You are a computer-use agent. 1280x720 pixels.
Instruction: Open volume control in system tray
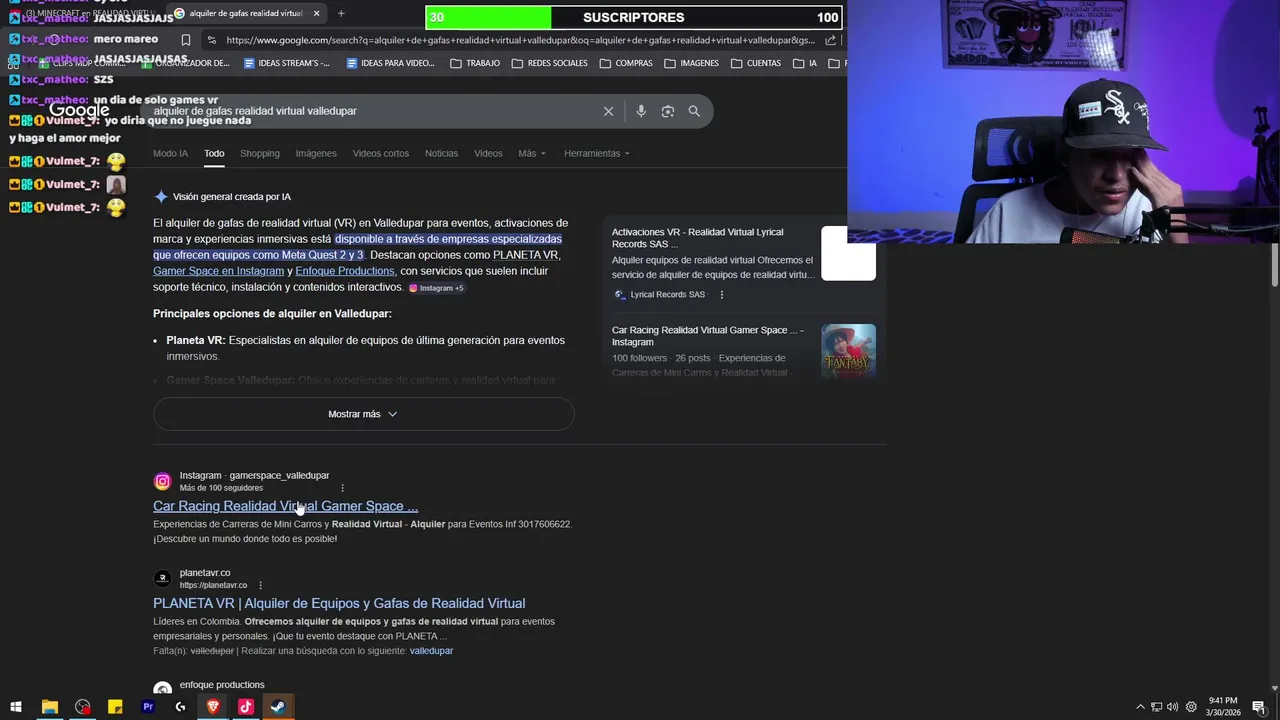1173,707
